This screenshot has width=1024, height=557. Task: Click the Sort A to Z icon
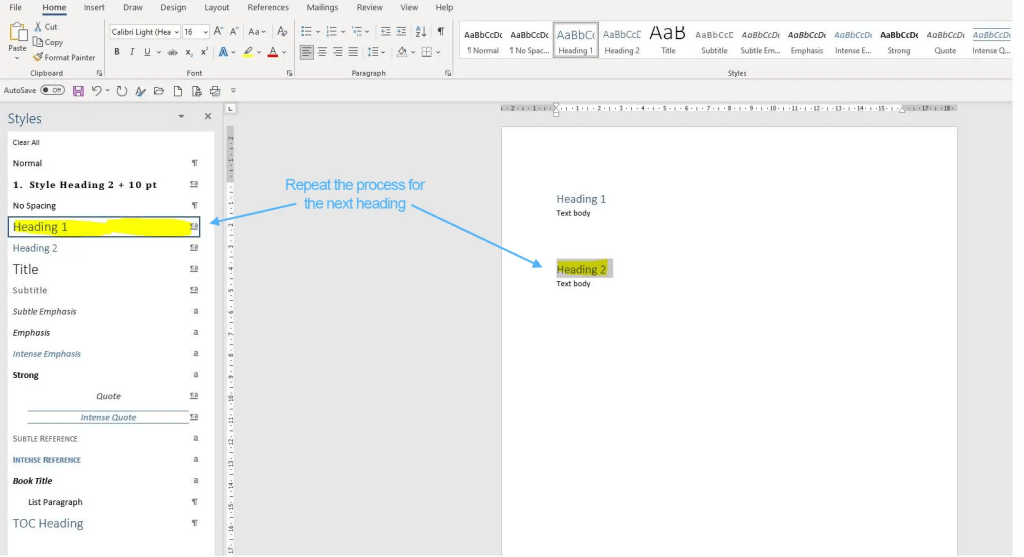click(x=421, y=31)
